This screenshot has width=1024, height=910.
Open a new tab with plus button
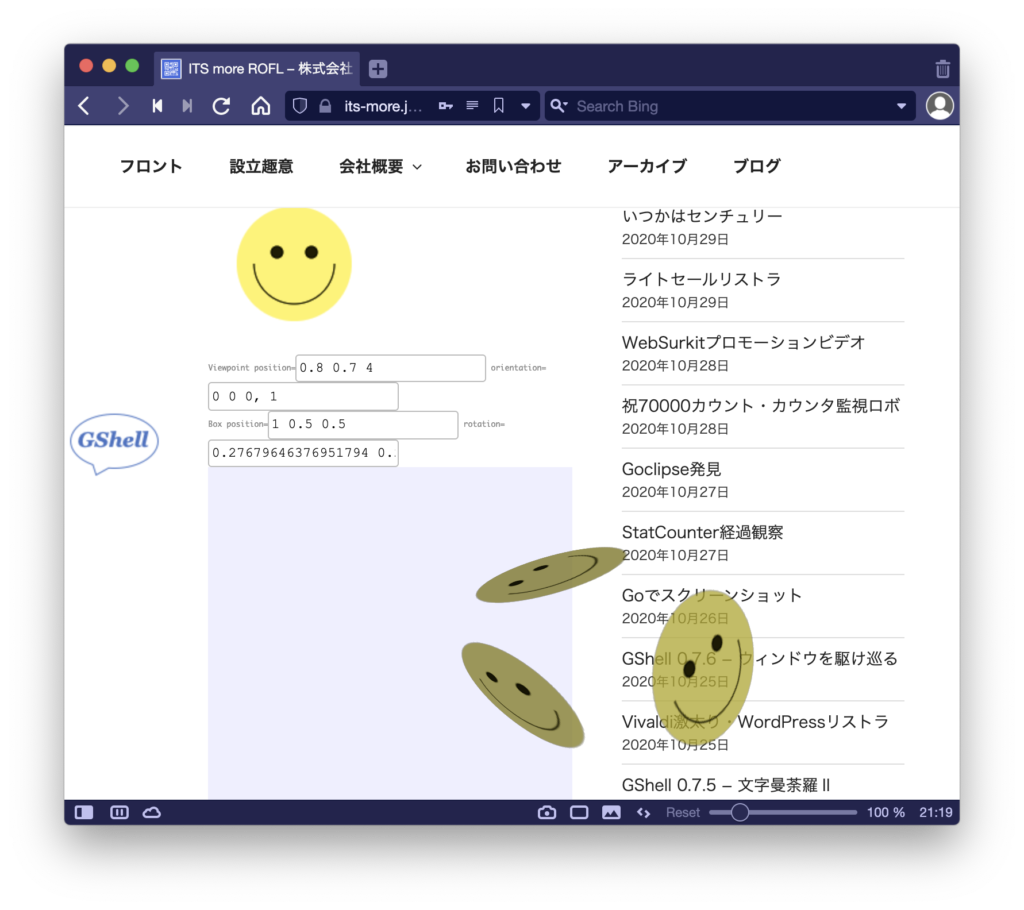point(377,69)
